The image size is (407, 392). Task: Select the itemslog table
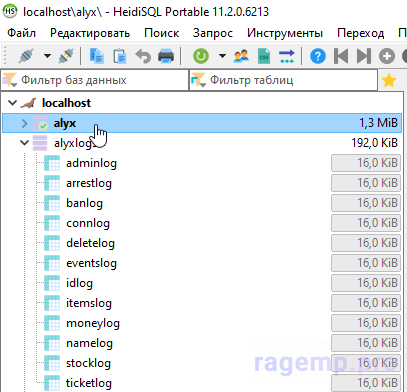pyautogui.click(x=89, y=303)
